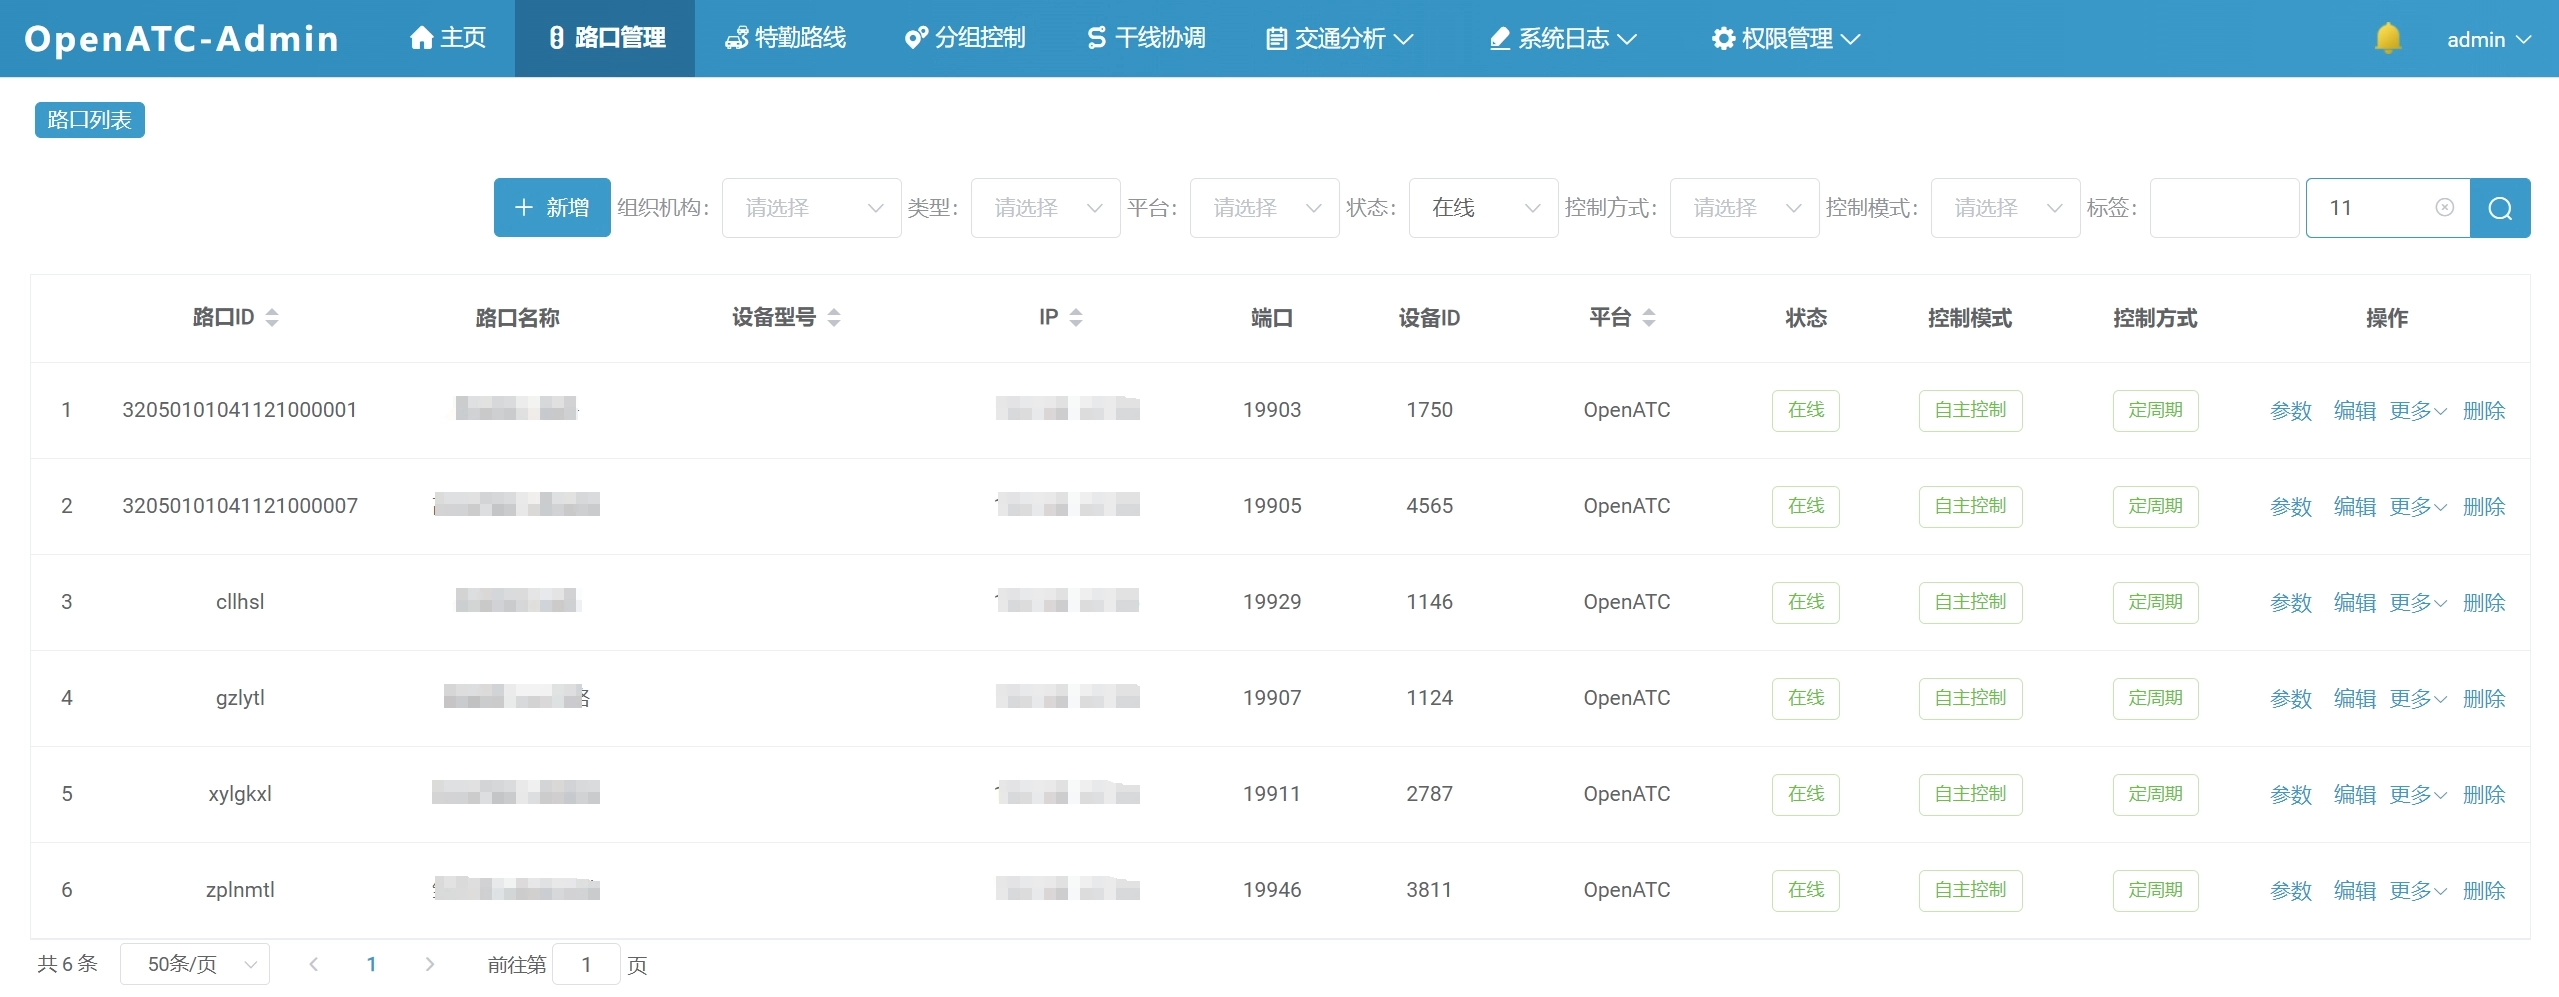
Task: Switch to 主页 in navigation bar
Action: click(x=448, y=38)
